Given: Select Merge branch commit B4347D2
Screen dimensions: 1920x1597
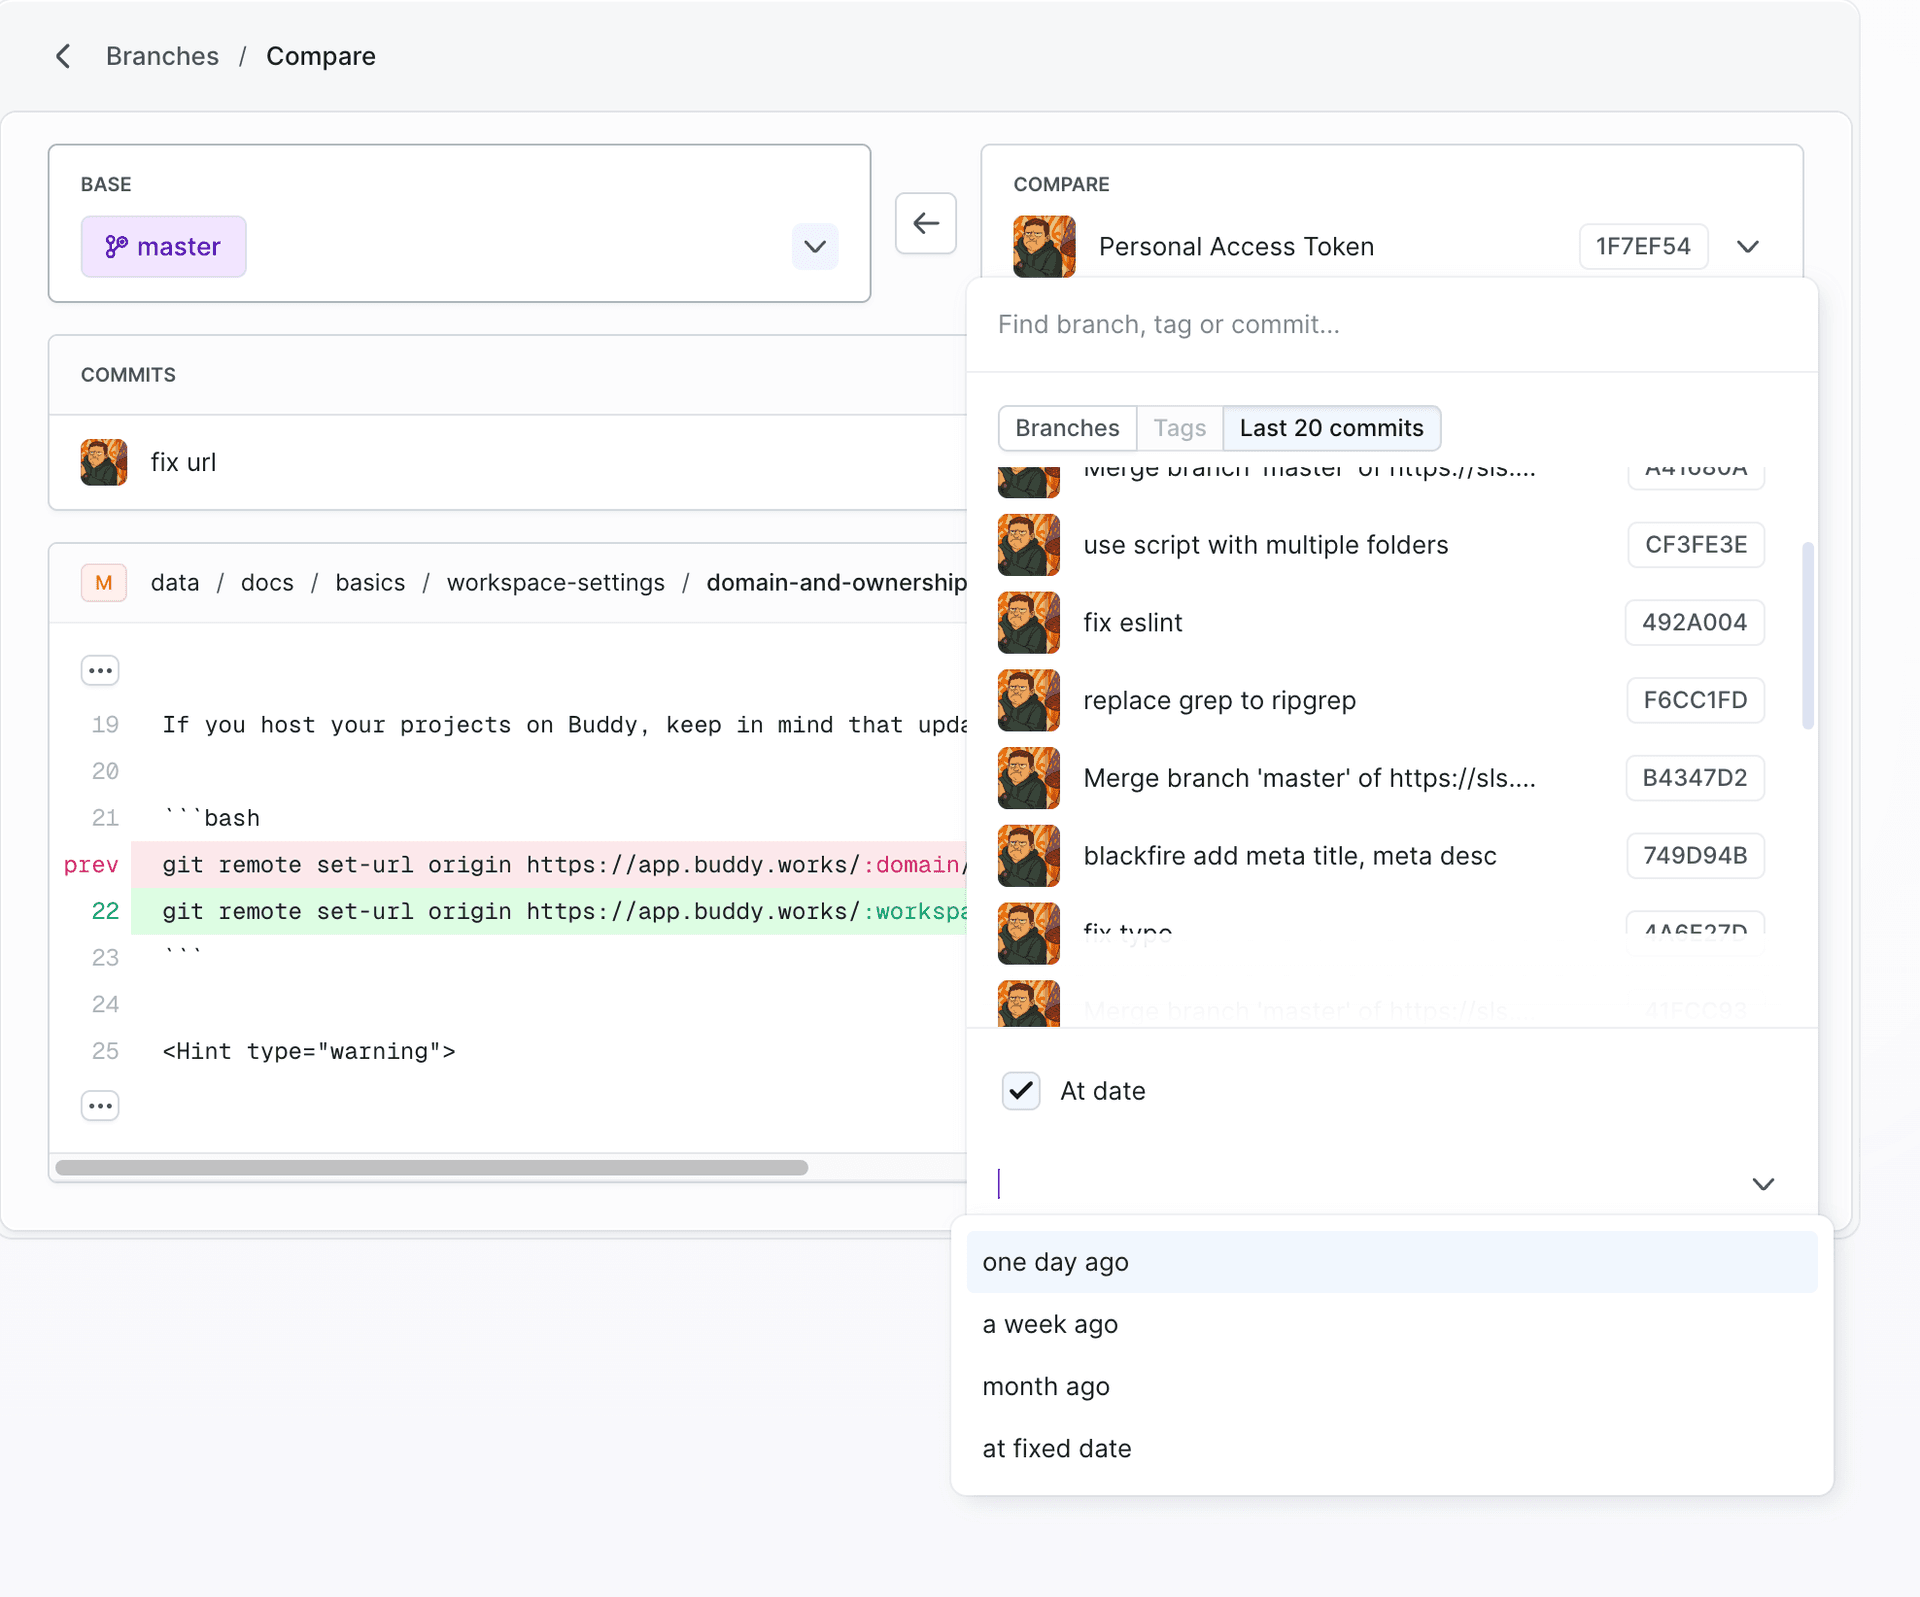Looking at the screenshot, I should pos(1381,779).
